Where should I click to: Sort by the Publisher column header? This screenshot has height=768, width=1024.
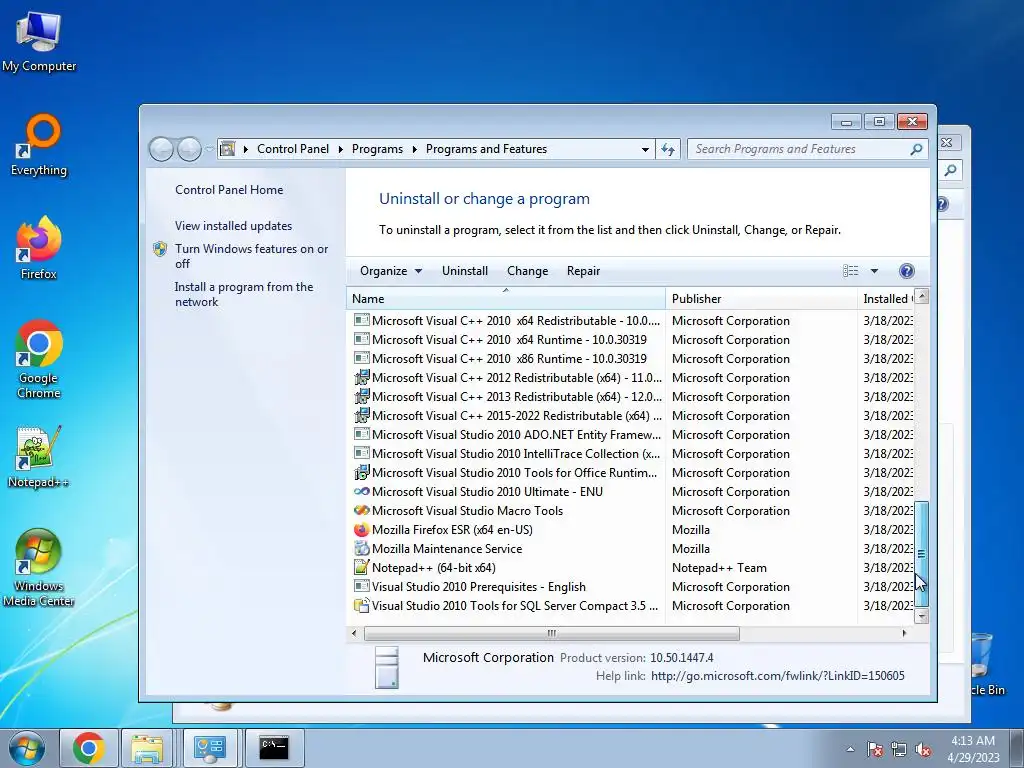(761, 299)
